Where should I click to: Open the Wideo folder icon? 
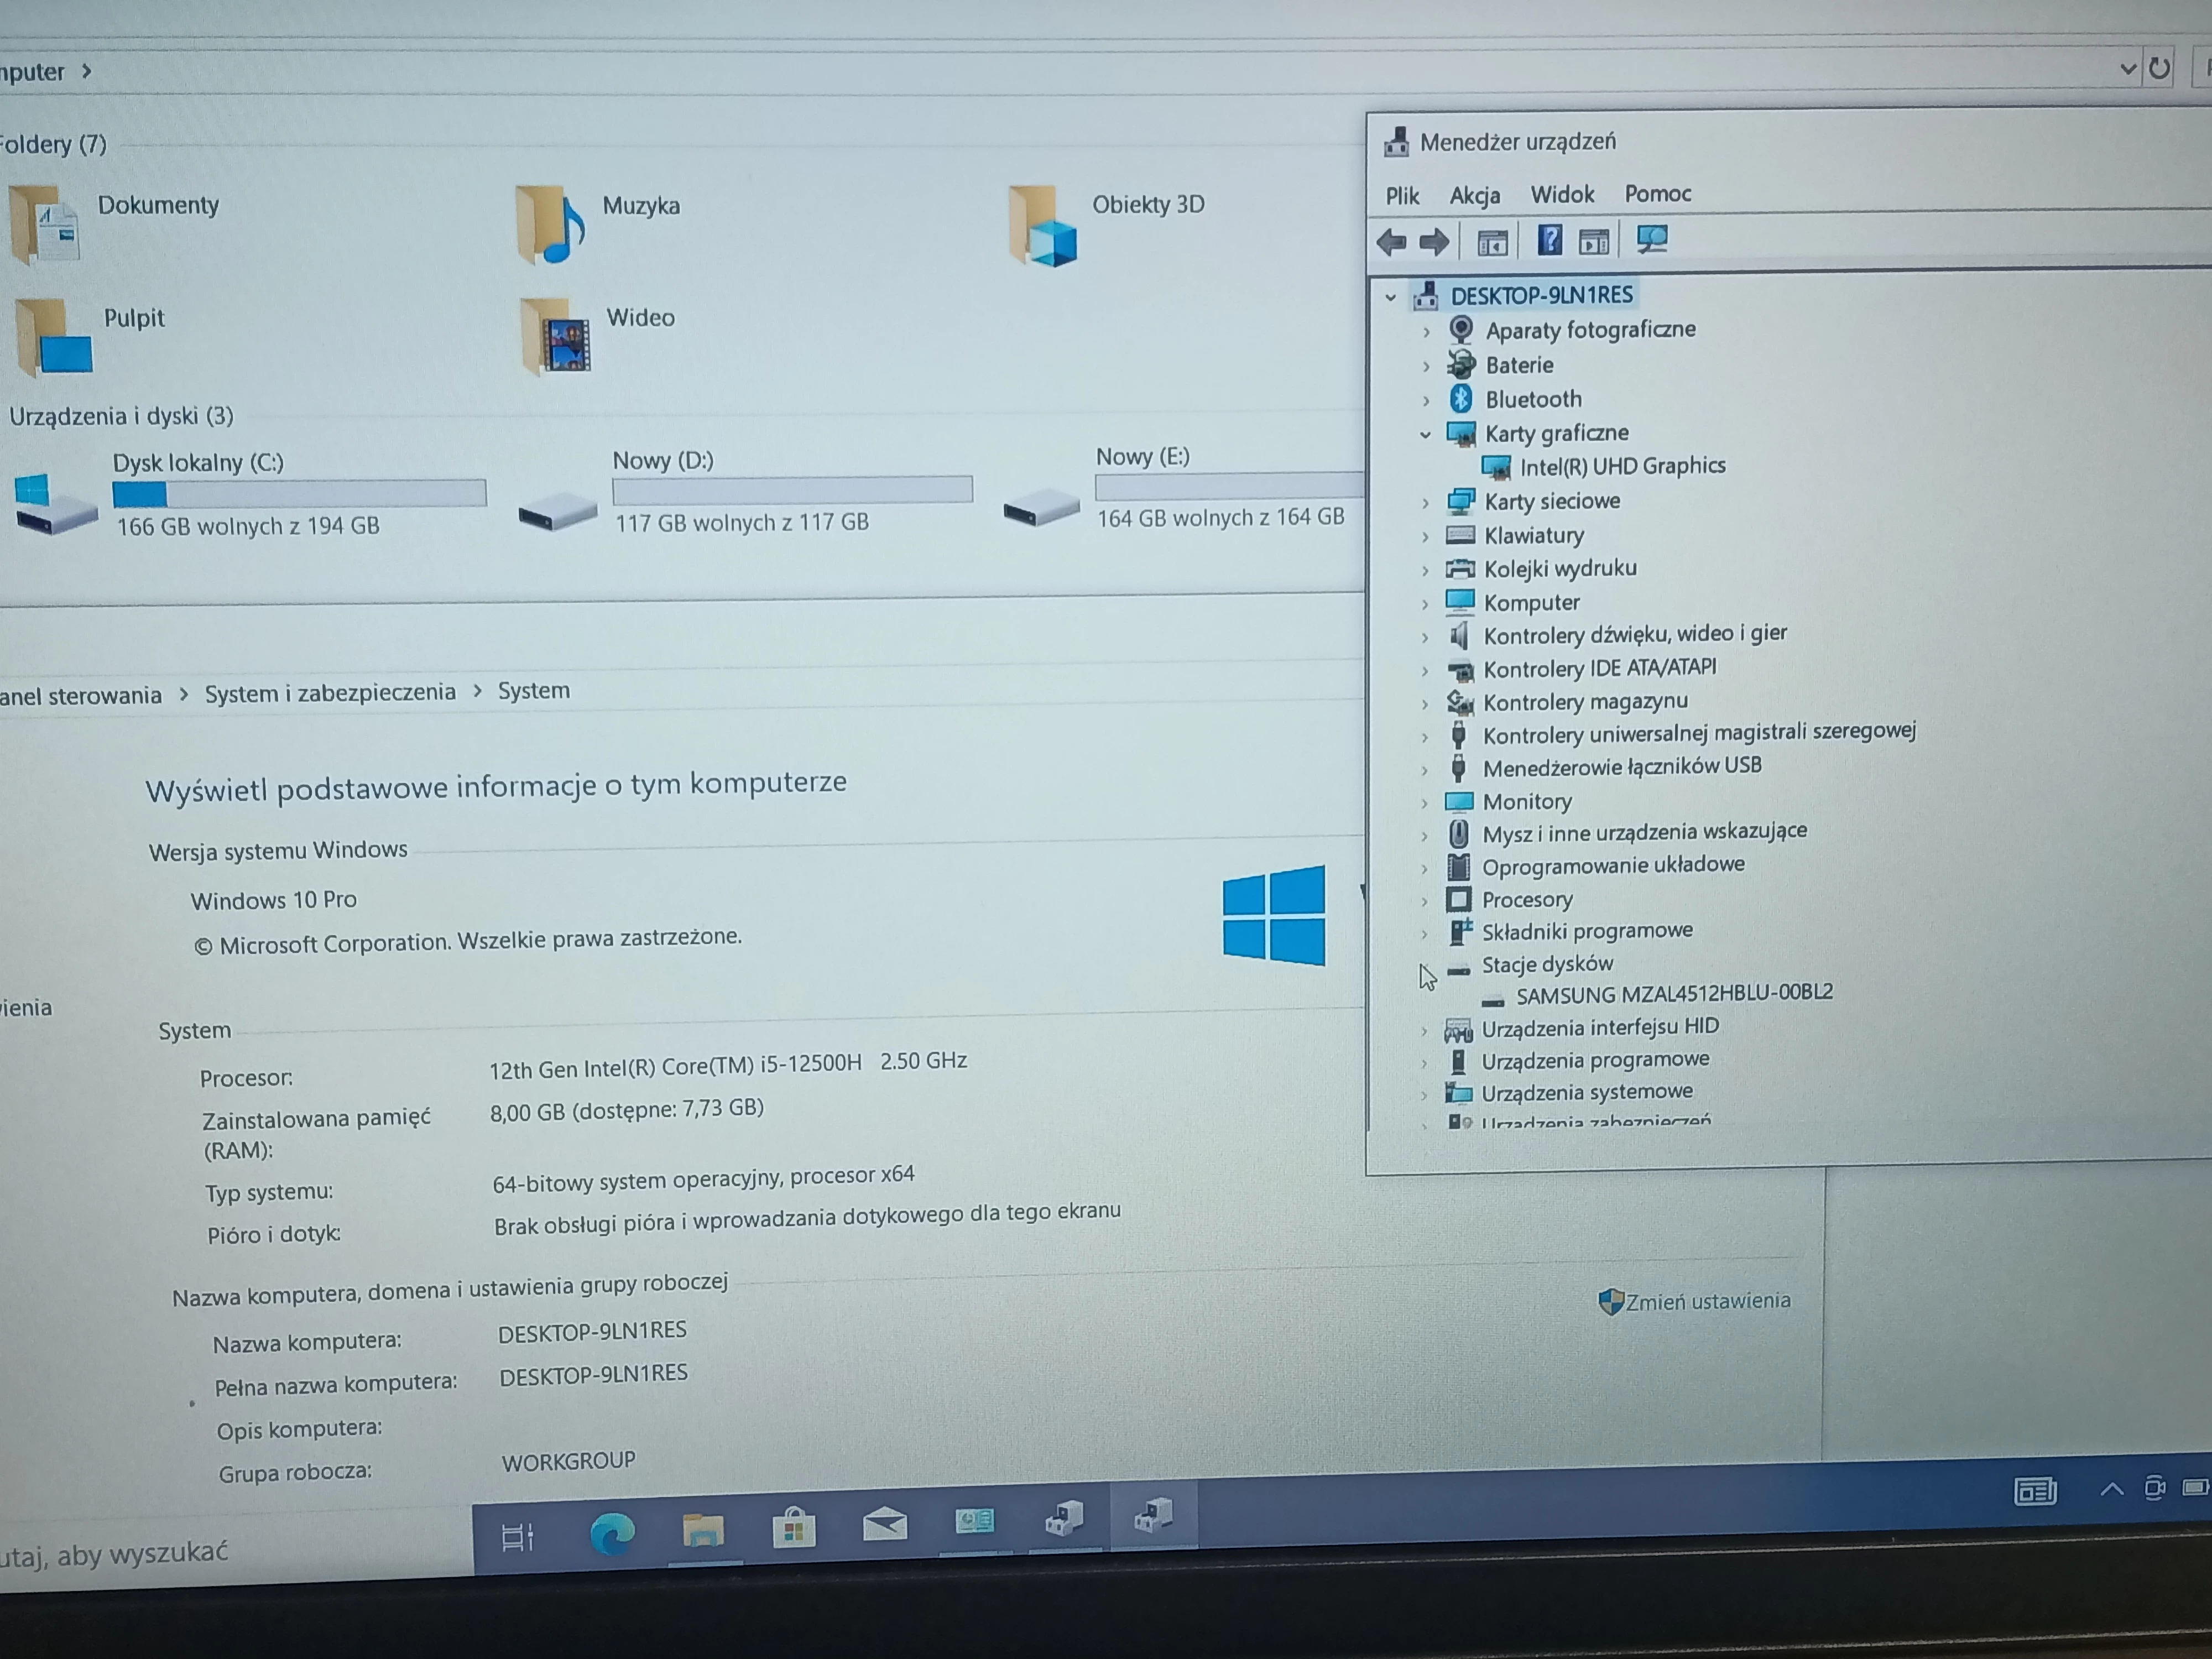(556, 337)
